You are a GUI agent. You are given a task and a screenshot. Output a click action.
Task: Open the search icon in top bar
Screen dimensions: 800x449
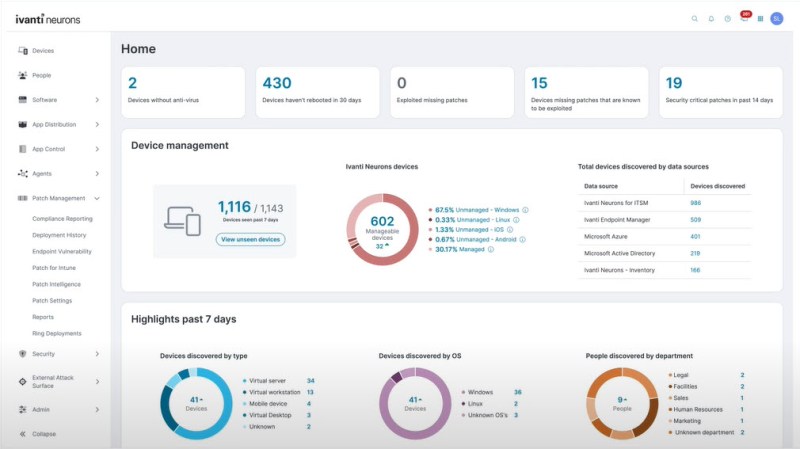coord(694,19)
